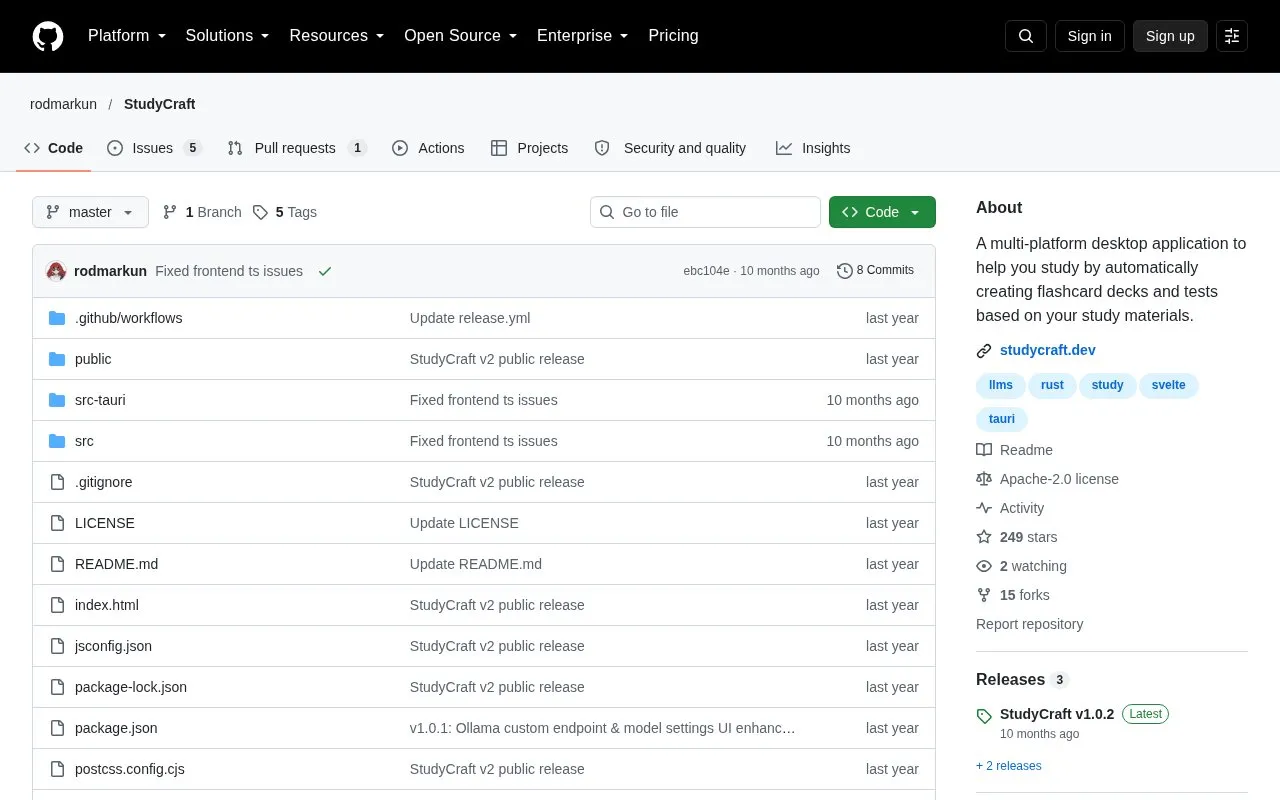1280x800 pixels.
Task: Click the link icon beside studycraft.dev
Action: (984, 351)
